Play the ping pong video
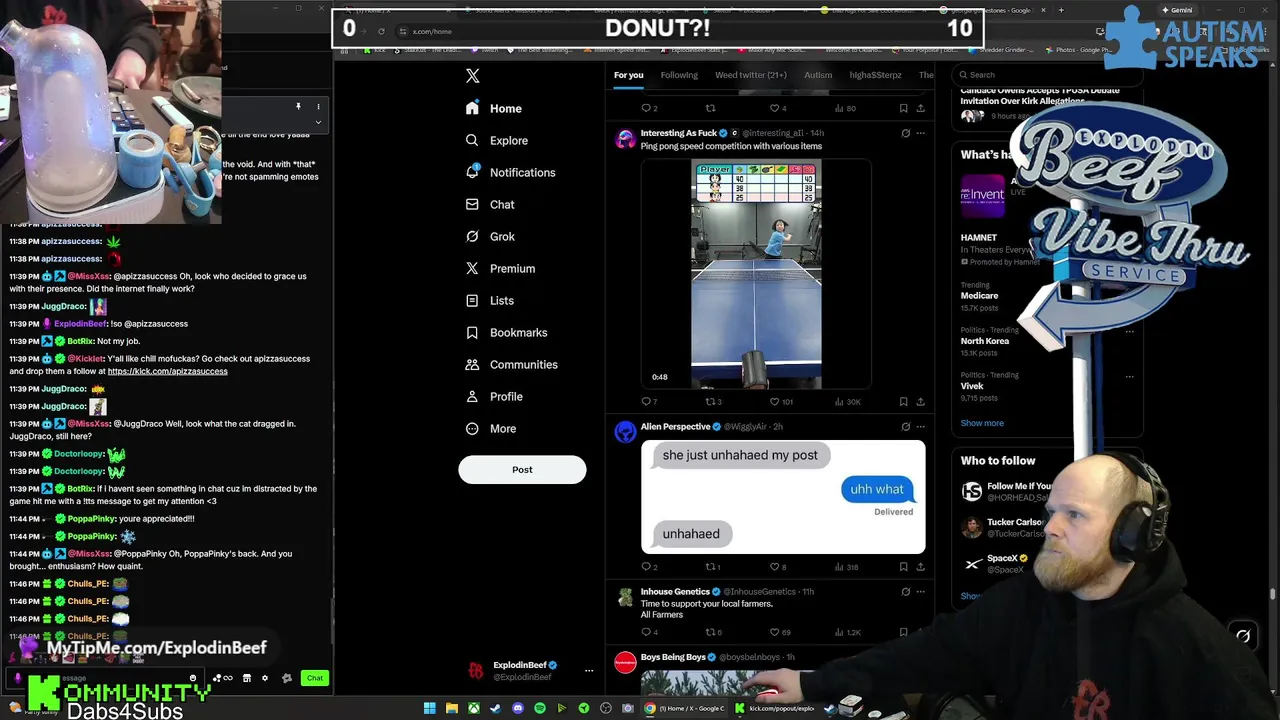The height and width of the screenshot is (720, 1280). [756, 275]
